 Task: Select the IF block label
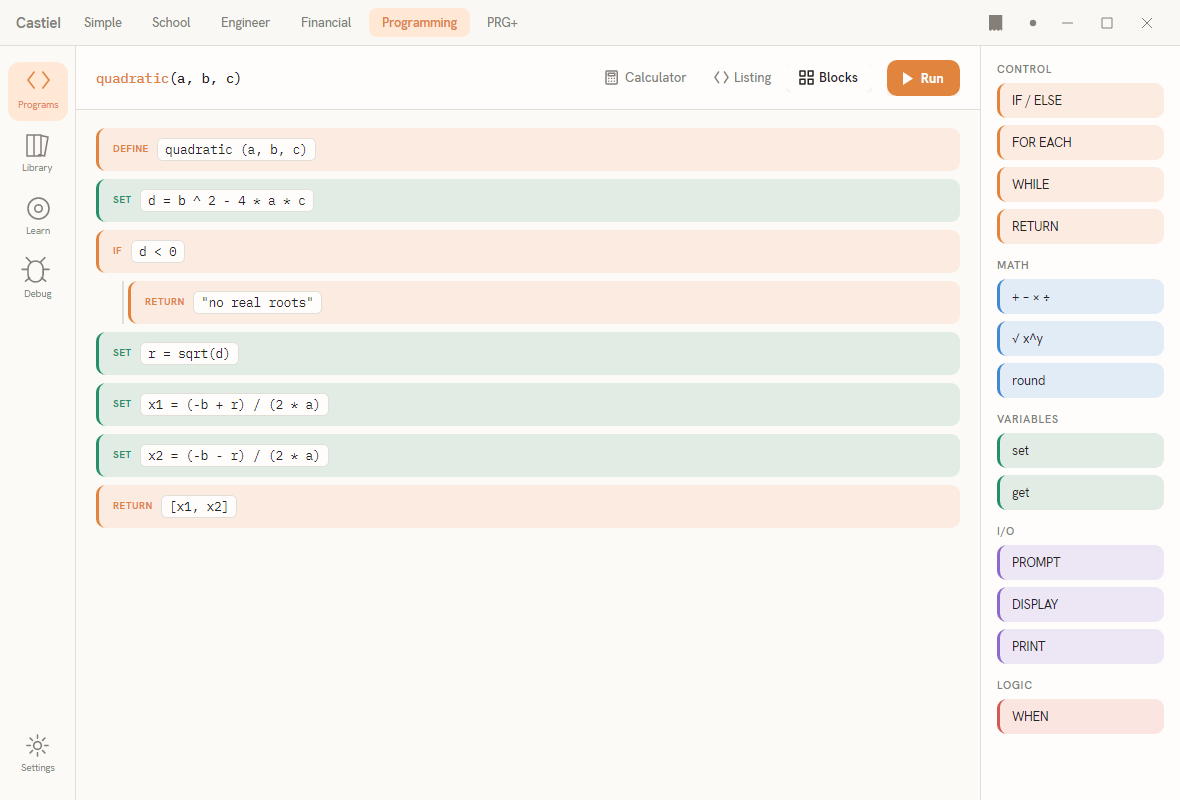117,251
